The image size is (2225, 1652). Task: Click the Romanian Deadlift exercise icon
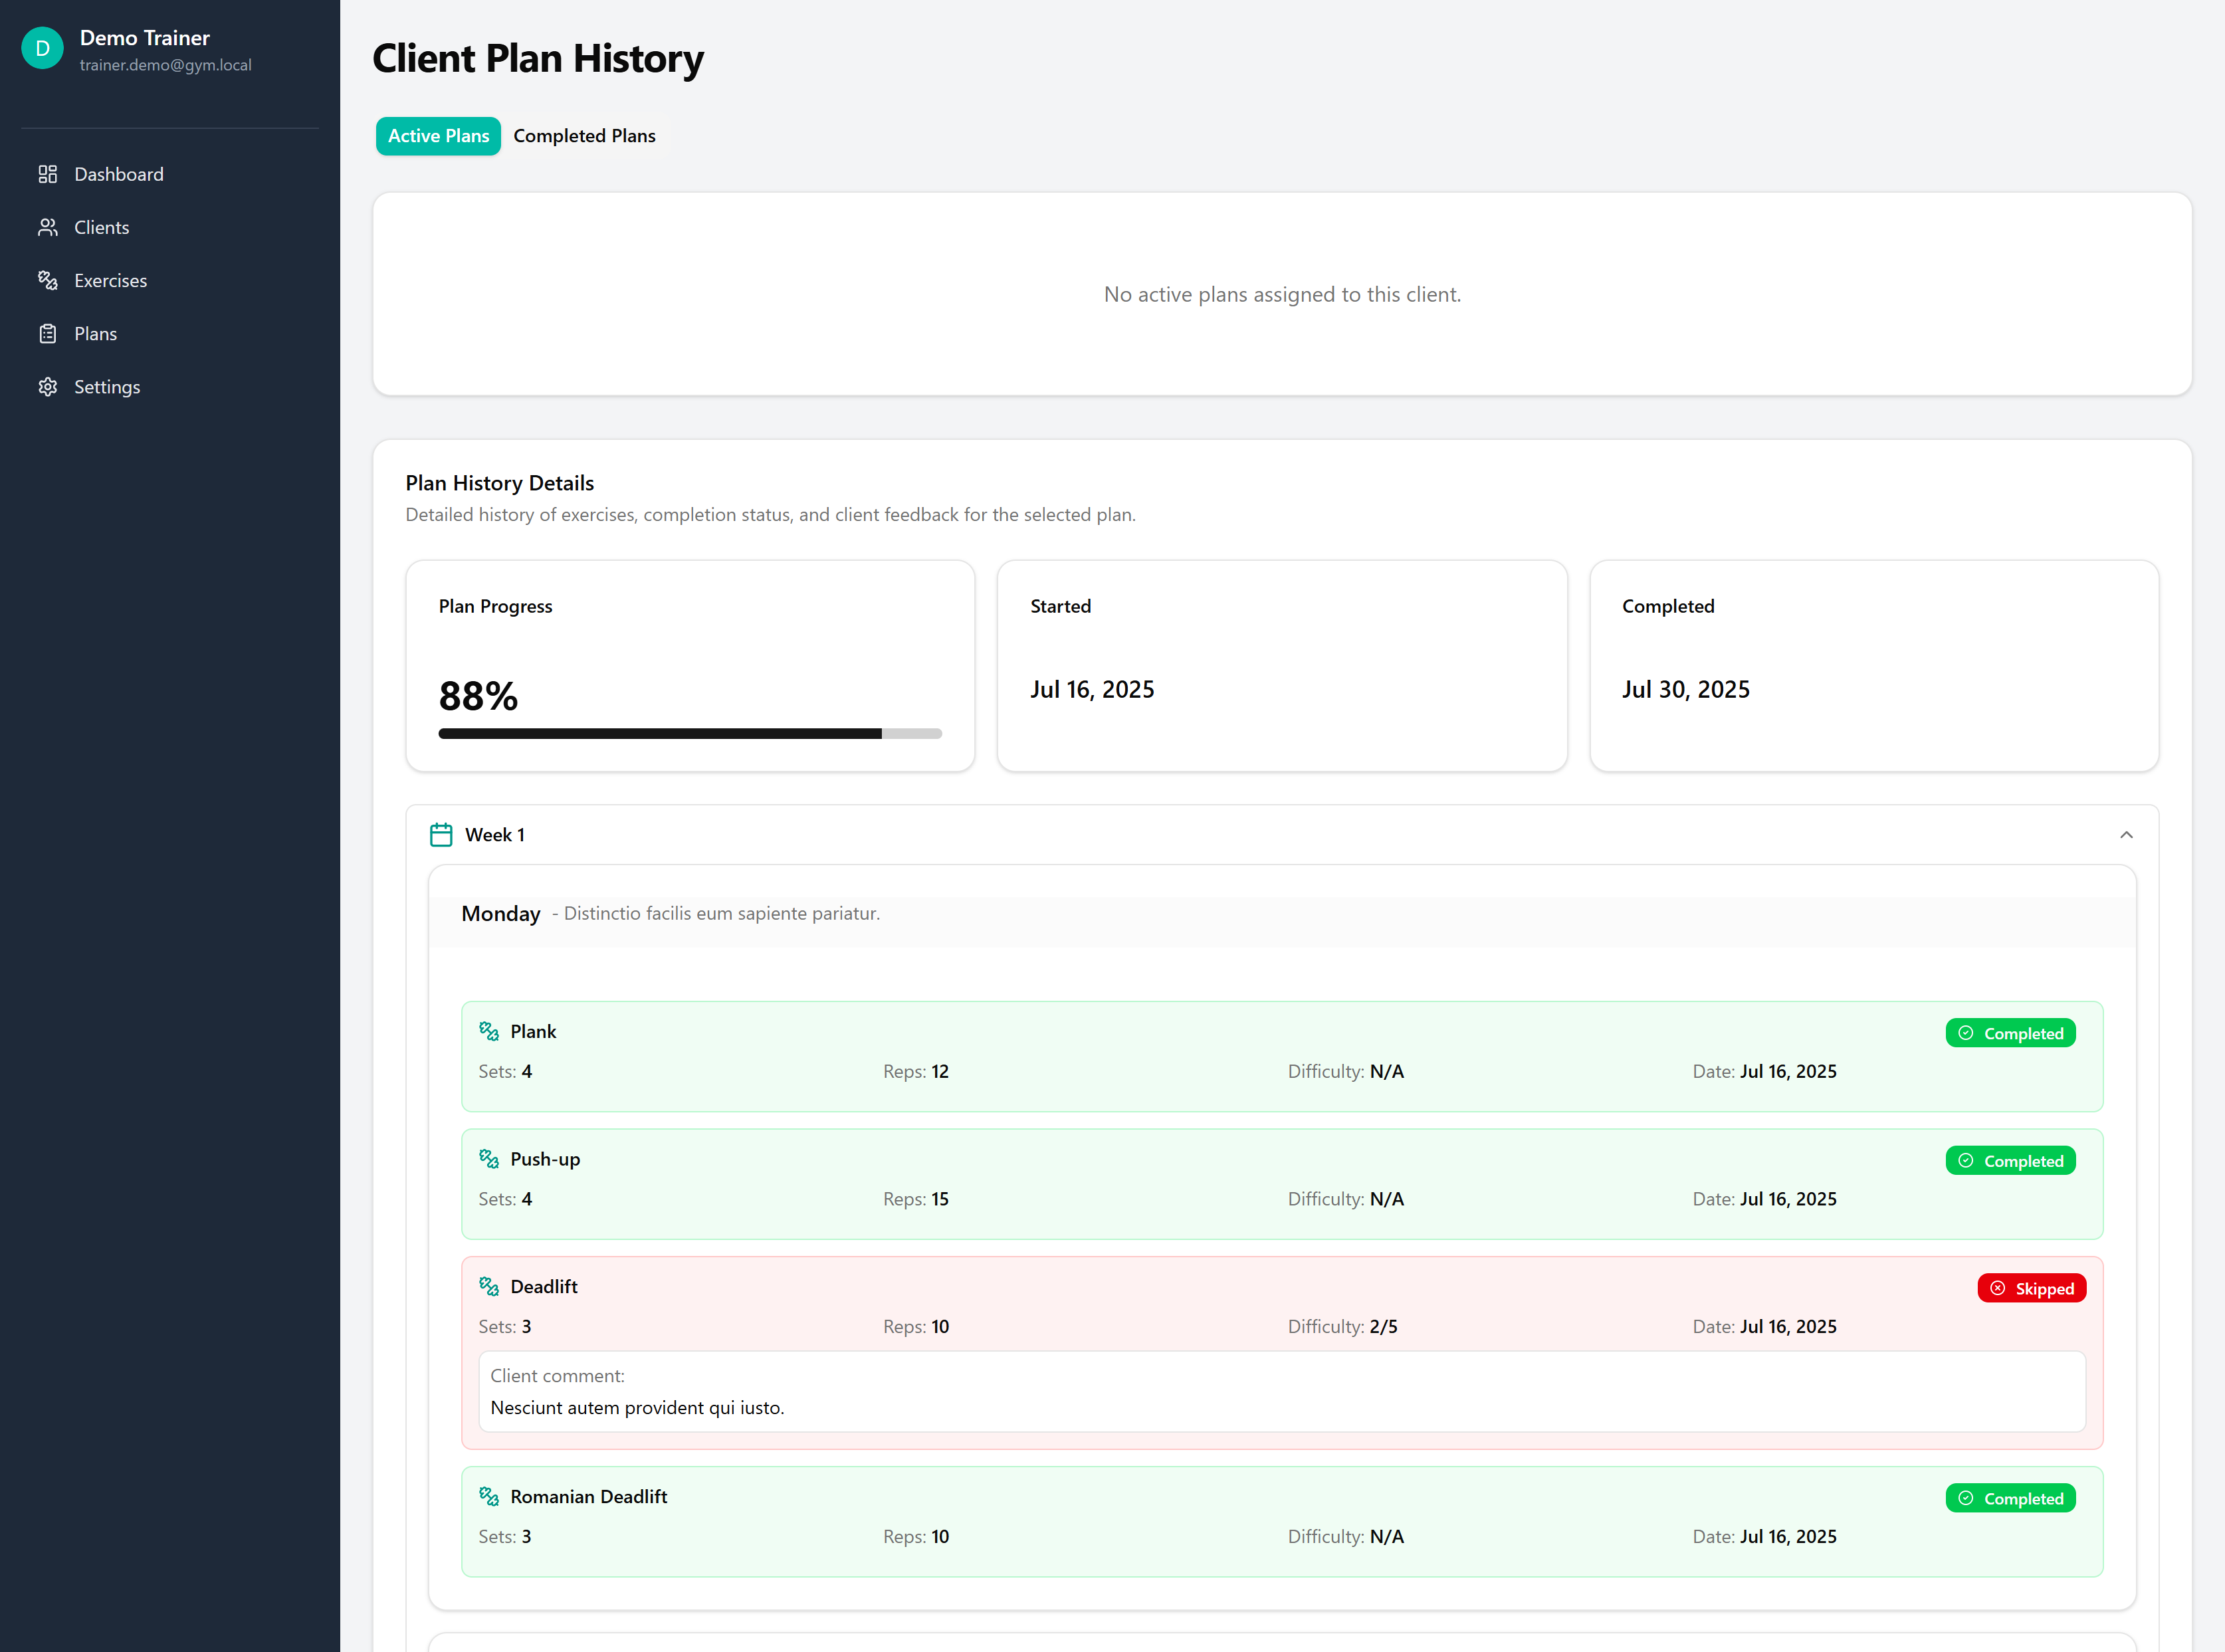point(489,1496)
